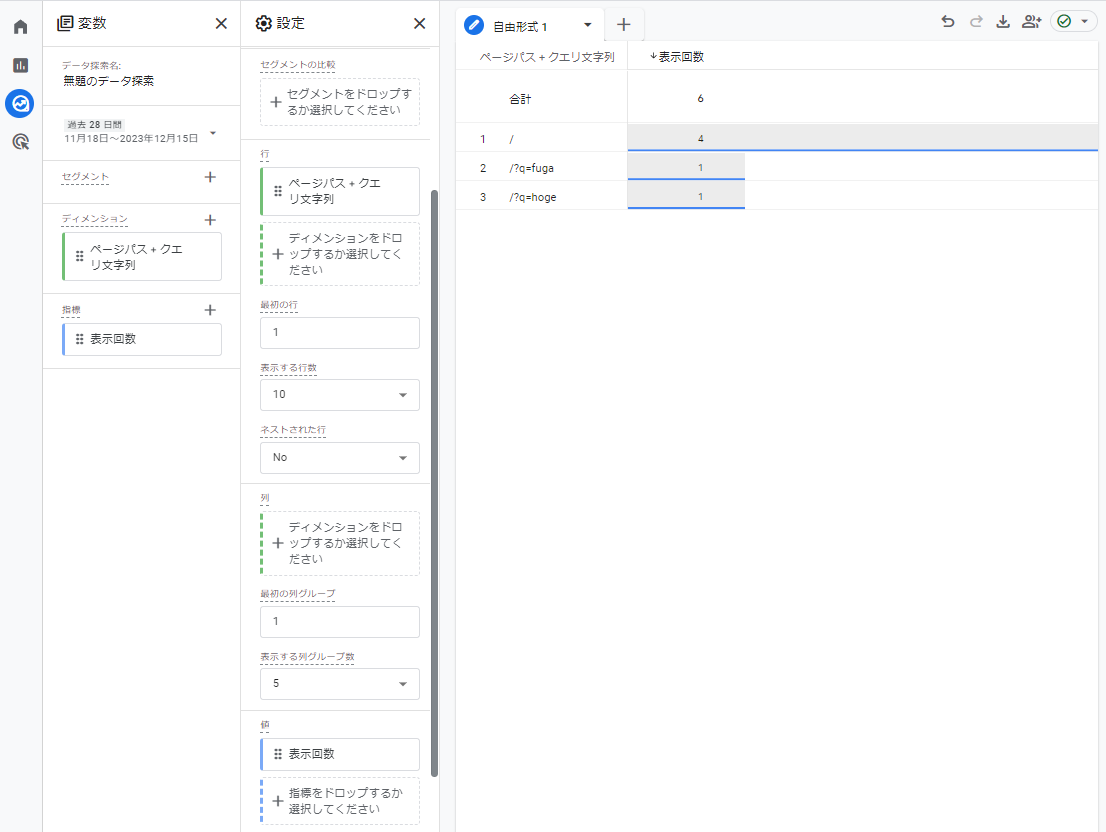Screen dimensions: 1106x832
Task: Click the 設定 panel vertical scrollbar
Action: pos(434,483)
